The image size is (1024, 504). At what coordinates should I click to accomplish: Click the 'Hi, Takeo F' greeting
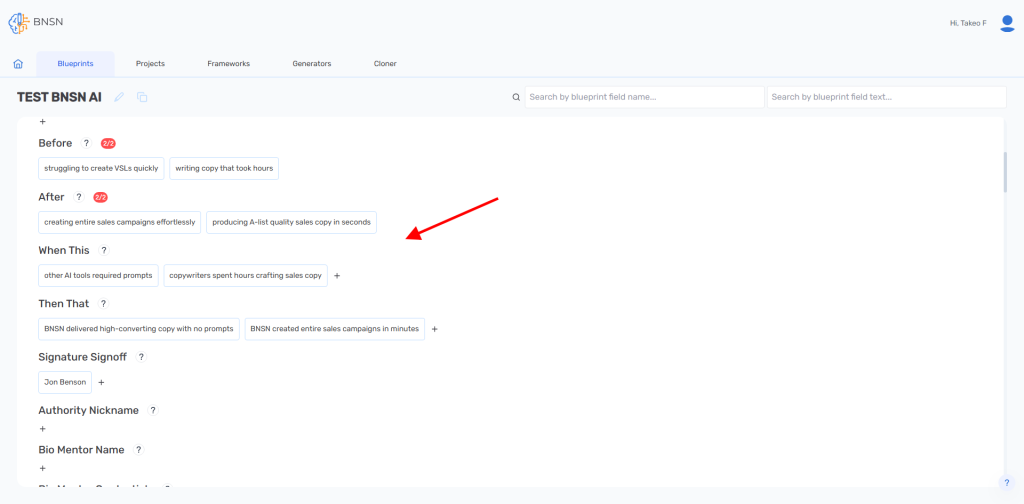(968, 24)
